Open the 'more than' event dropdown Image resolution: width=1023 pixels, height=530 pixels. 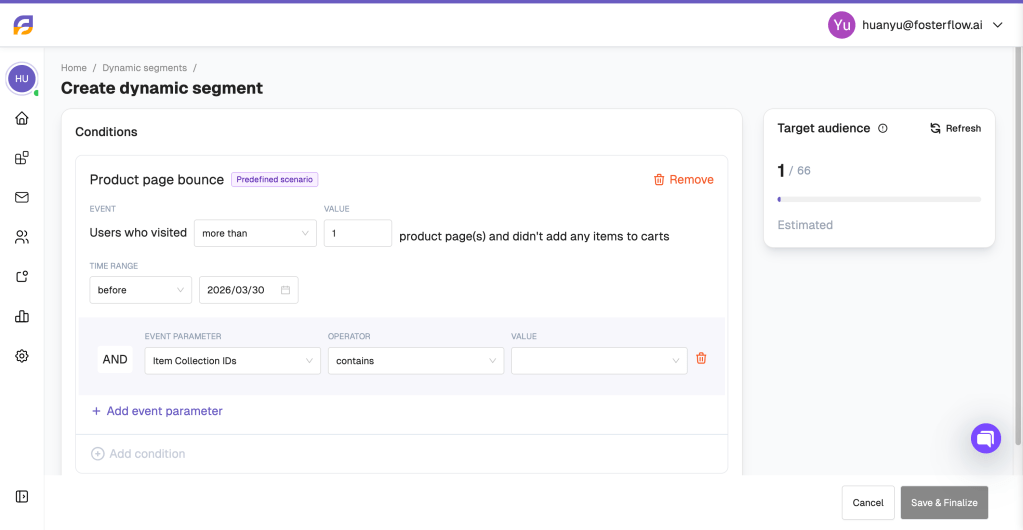tap(255, 233)
